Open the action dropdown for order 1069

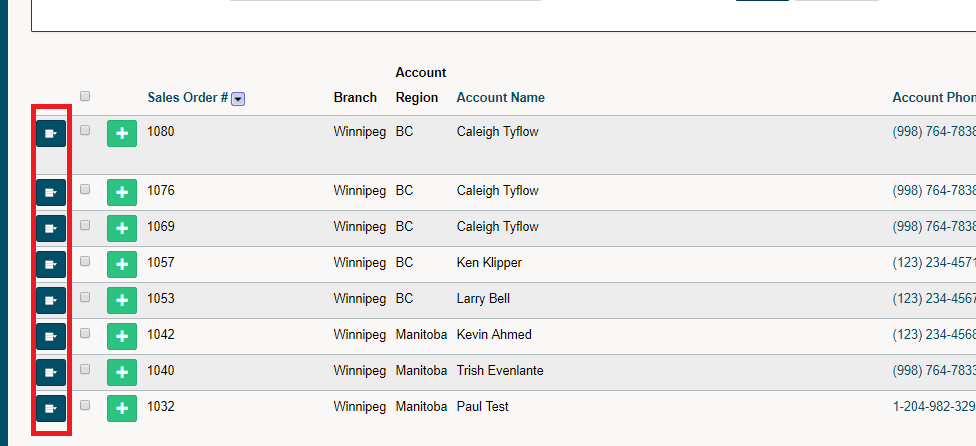(x=51, y=229)
